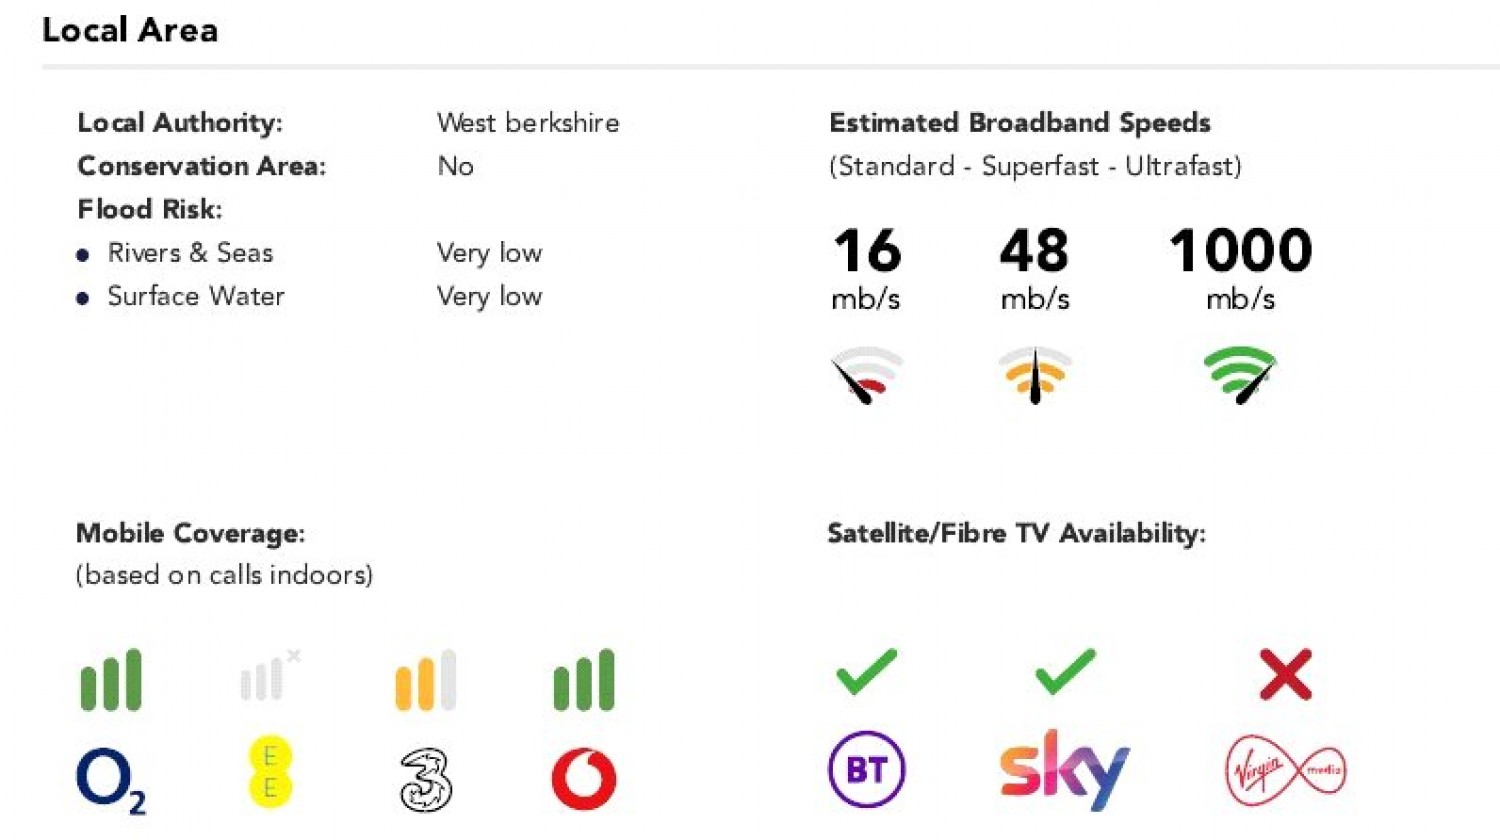Click the green ultrafast speed gauge icon

pos(1240,374)
